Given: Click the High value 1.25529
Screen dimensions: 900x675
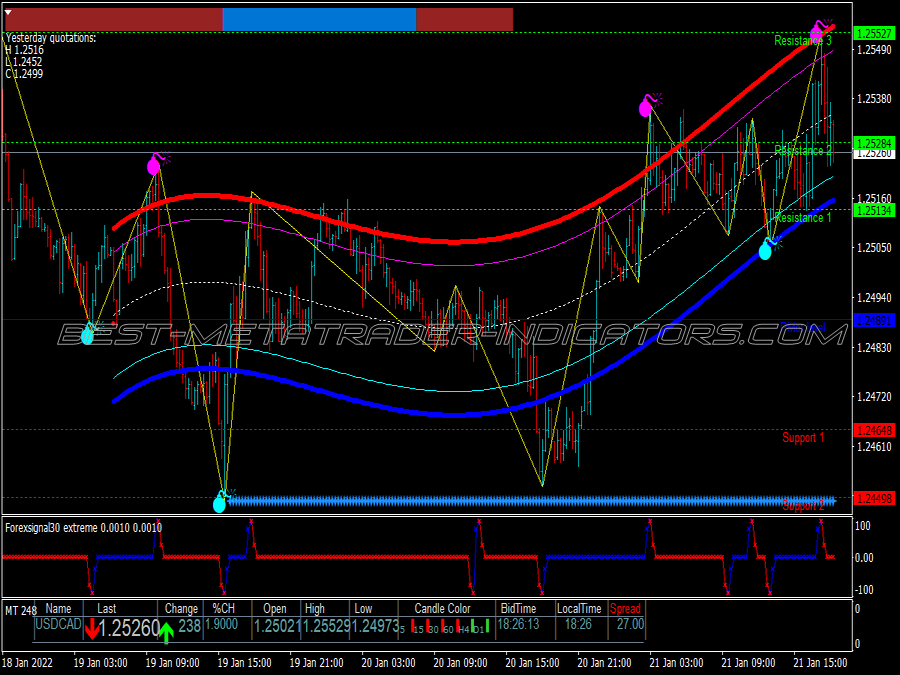Looking at the screenshot, I should [325, 626].
